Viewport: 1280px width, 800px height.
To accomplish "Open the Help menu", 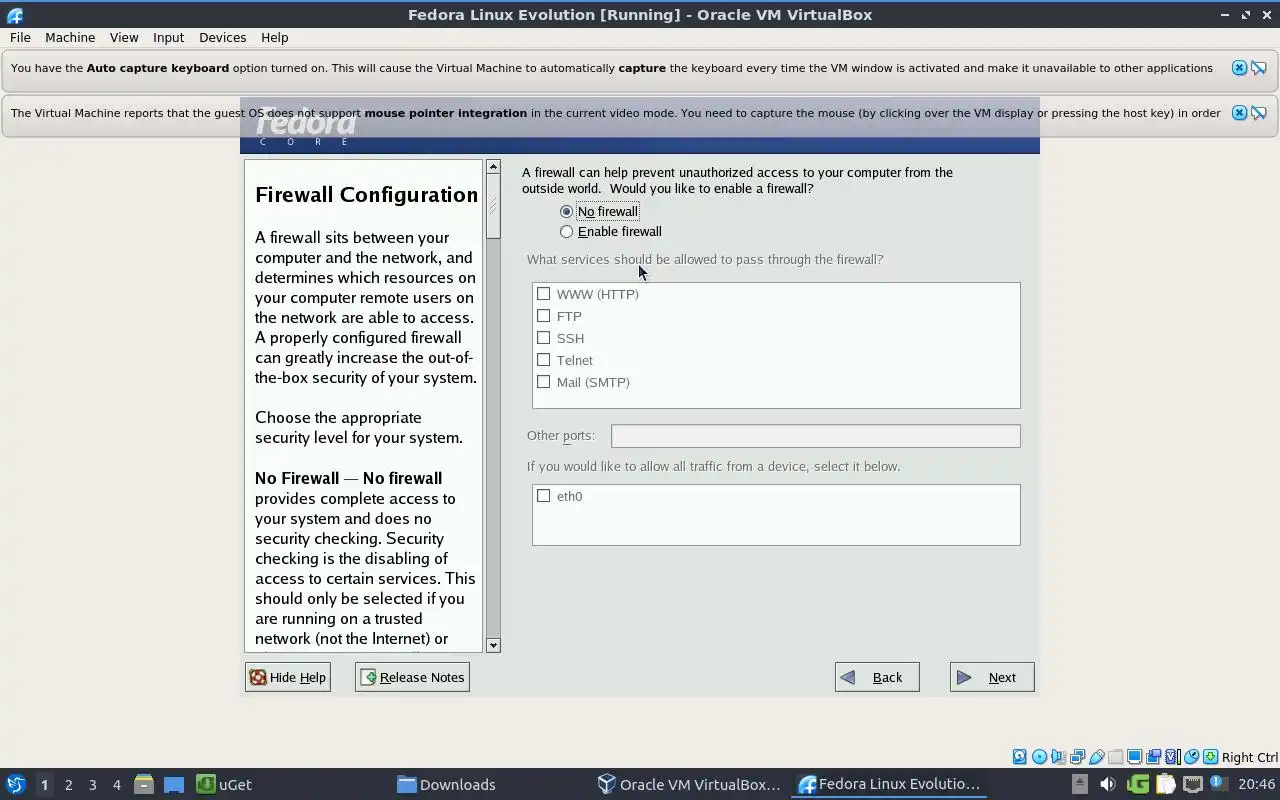I will pyautogui.click(x=274, y=37).
